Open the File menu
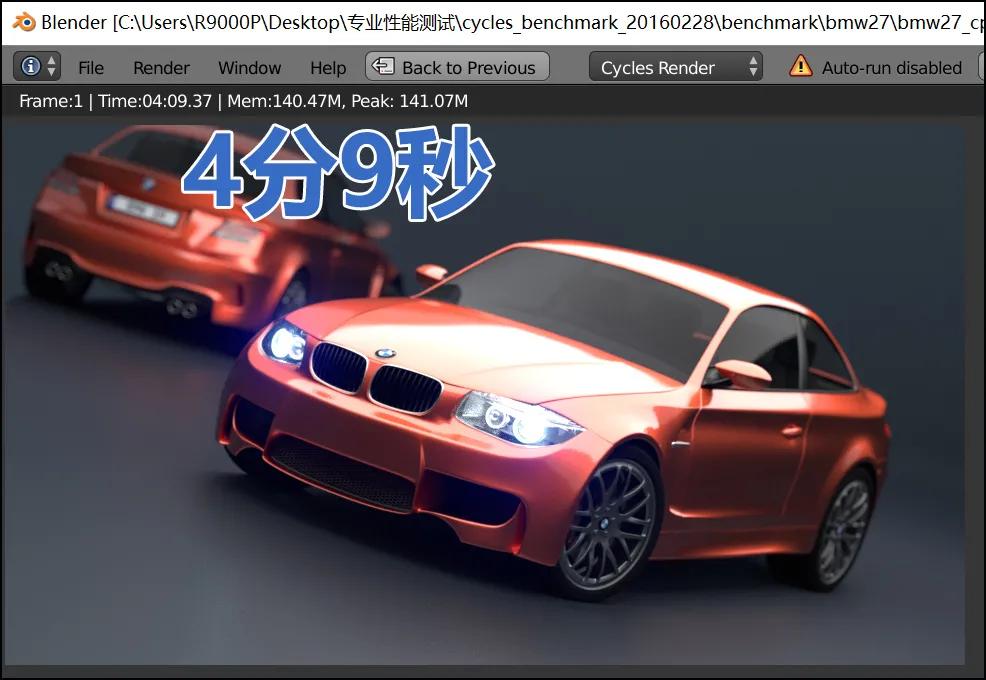The width and height of the screenshot is (986, 680). (x=91, y=67)
